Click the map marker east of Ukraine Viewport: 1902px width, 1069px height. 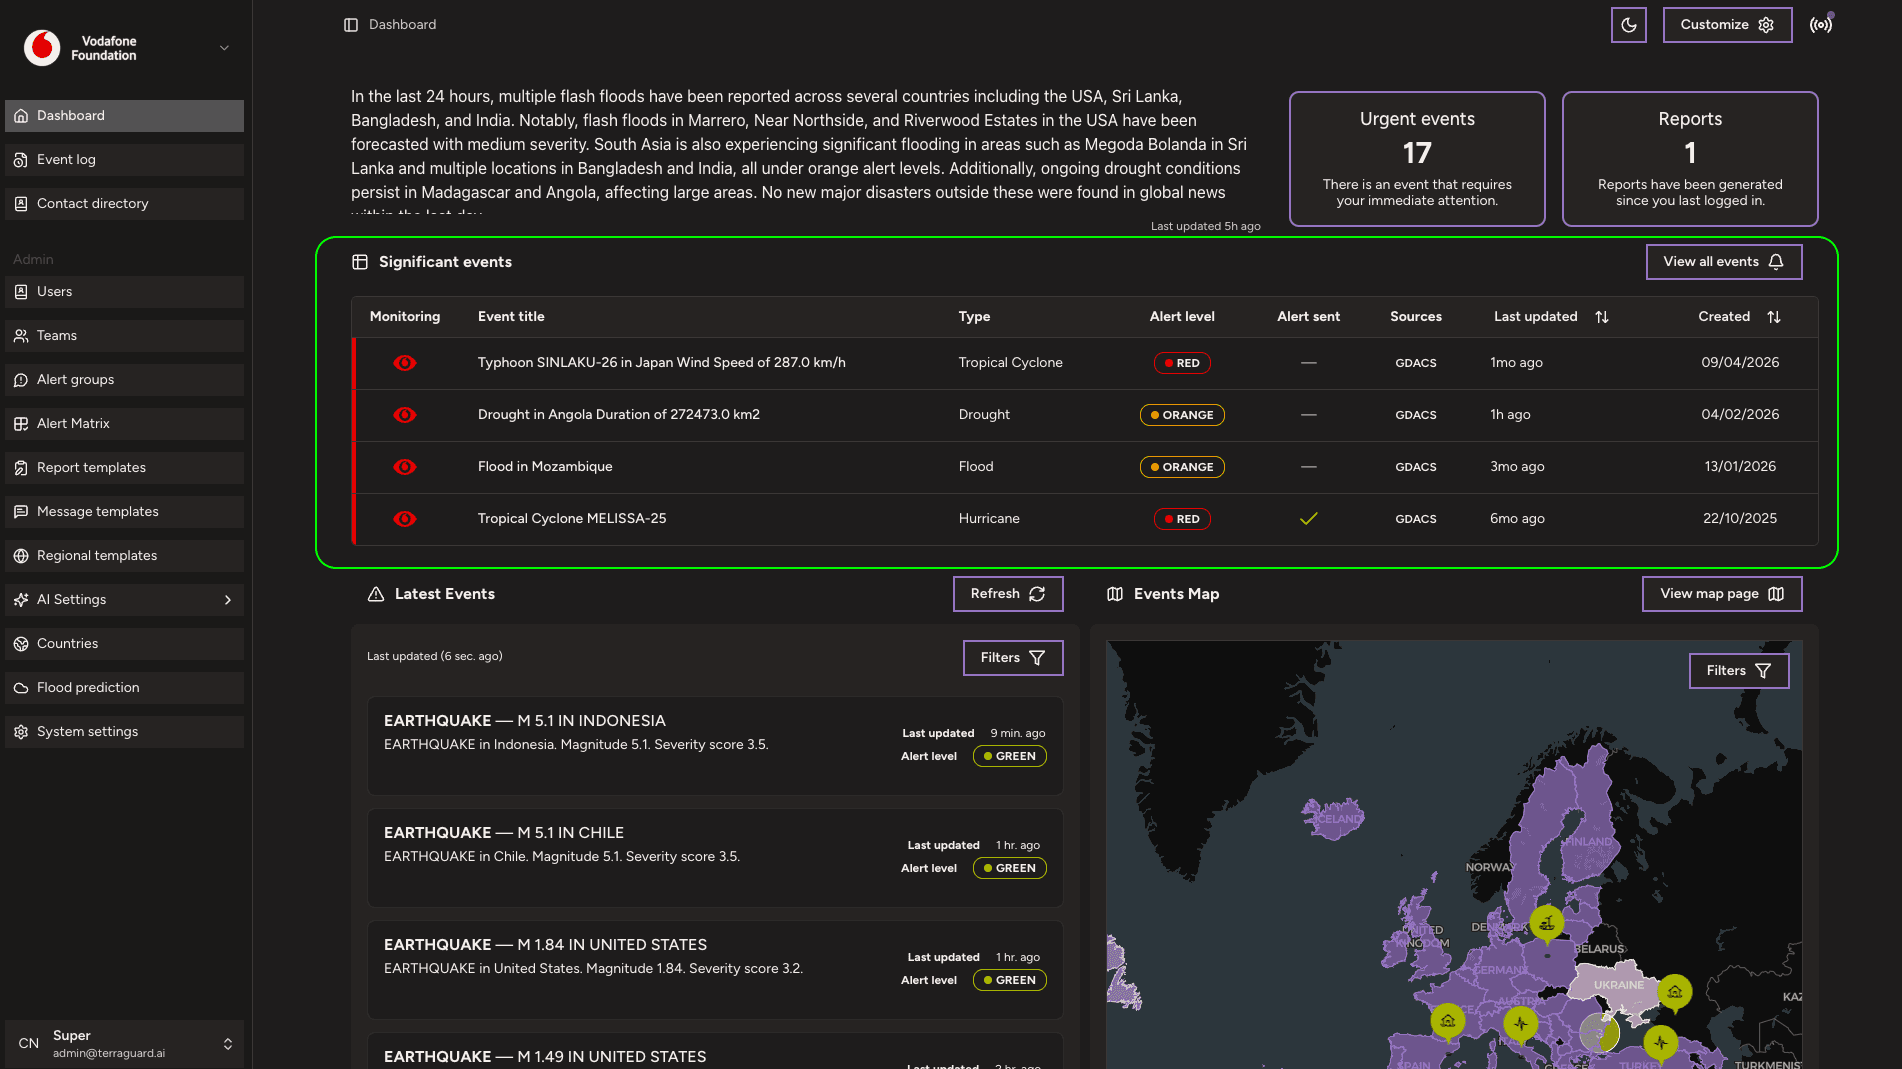click(1675, 993)
